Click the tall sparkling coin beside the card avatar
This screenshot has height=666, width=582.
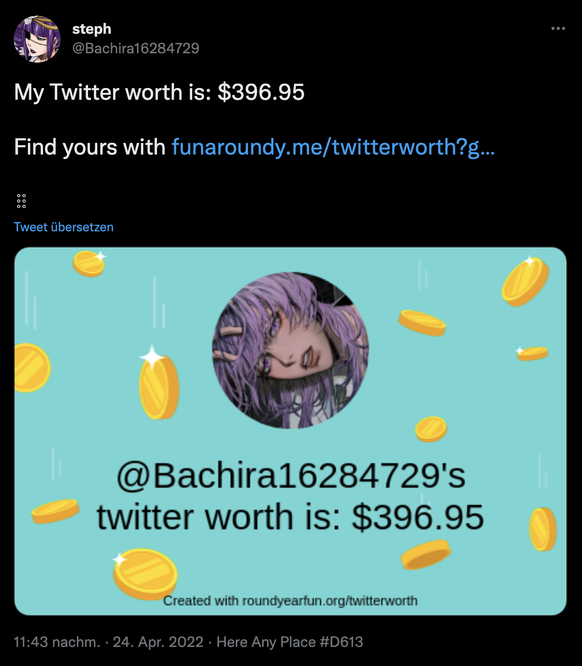tap(158, 383)
